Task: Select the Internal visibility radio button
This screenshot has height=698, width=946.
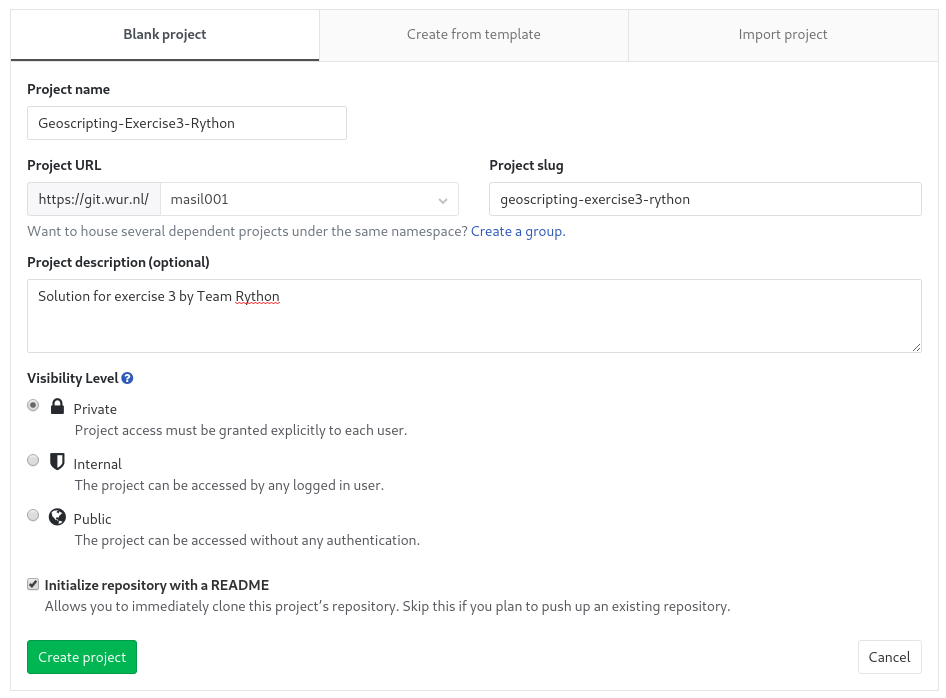Action: [x=33, y=459]
